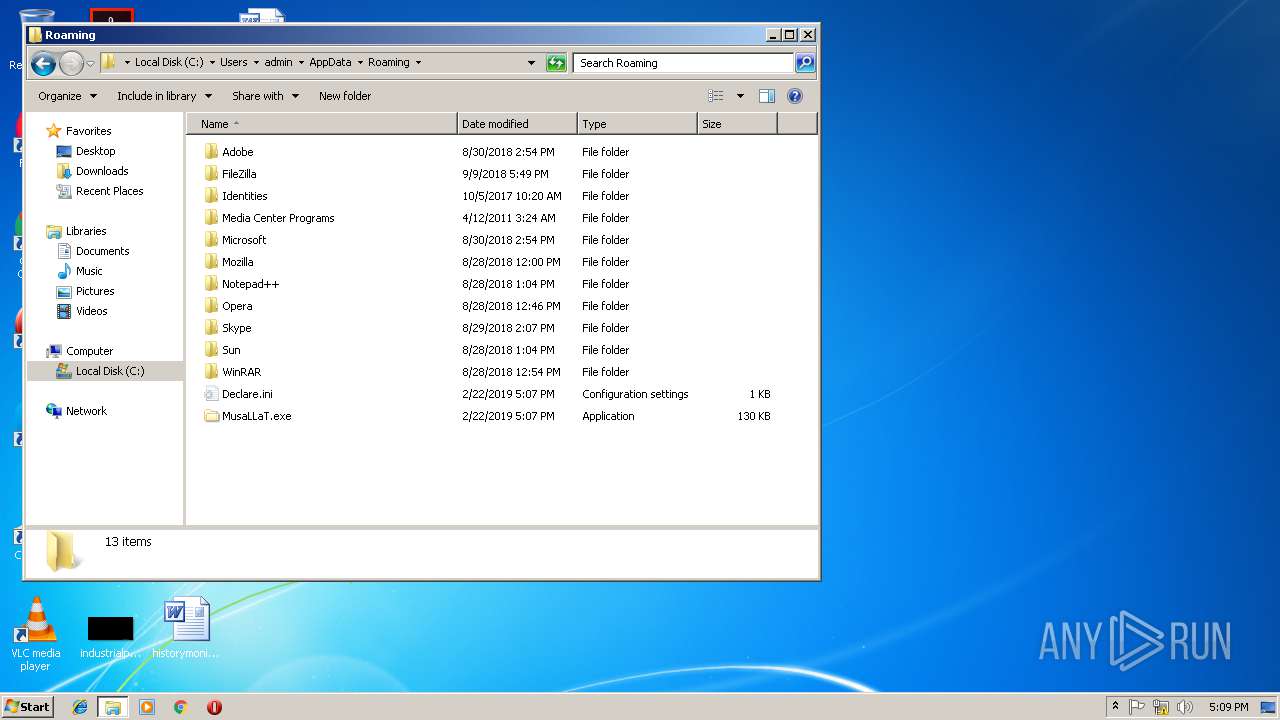This screenshot has width=1280, height=720.
Task: Select Local Disk (C:) in address bar
Action: pos(169,62)
